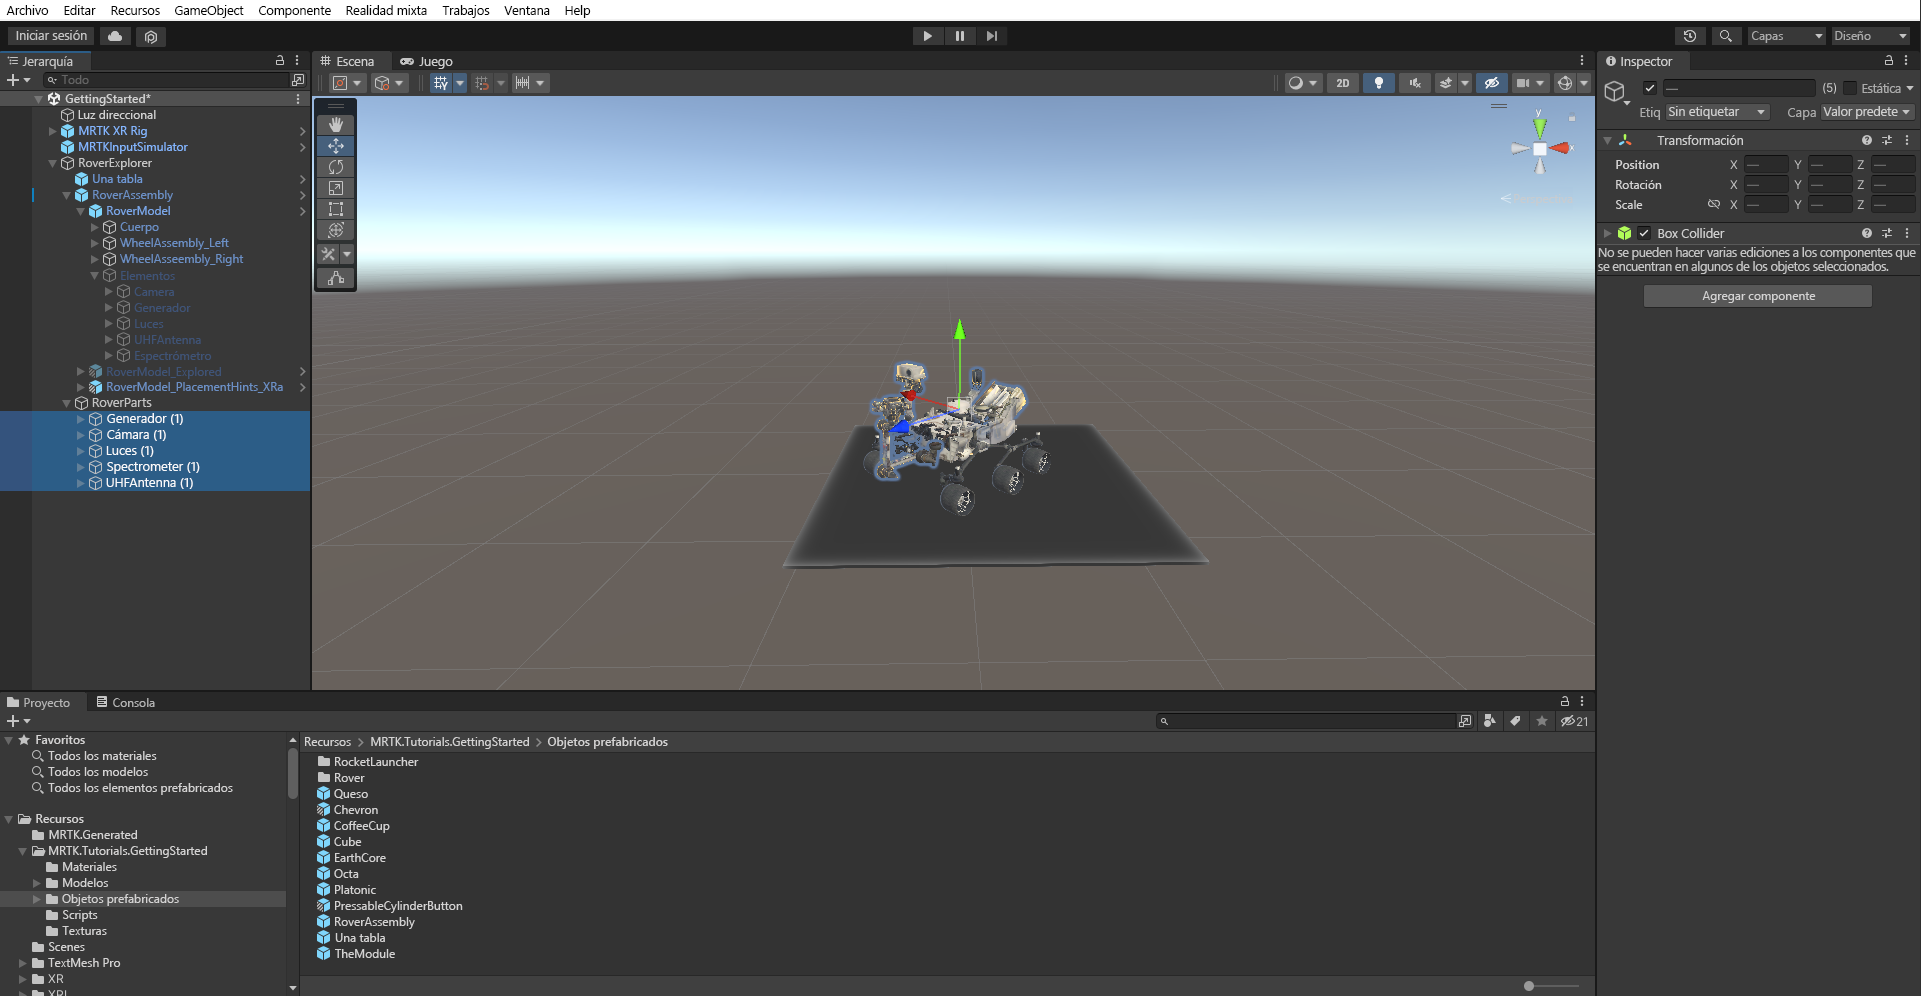Toggle scene lighting lightbulb
Viewport: 1921px width, 996px height.
(1379, 83)
